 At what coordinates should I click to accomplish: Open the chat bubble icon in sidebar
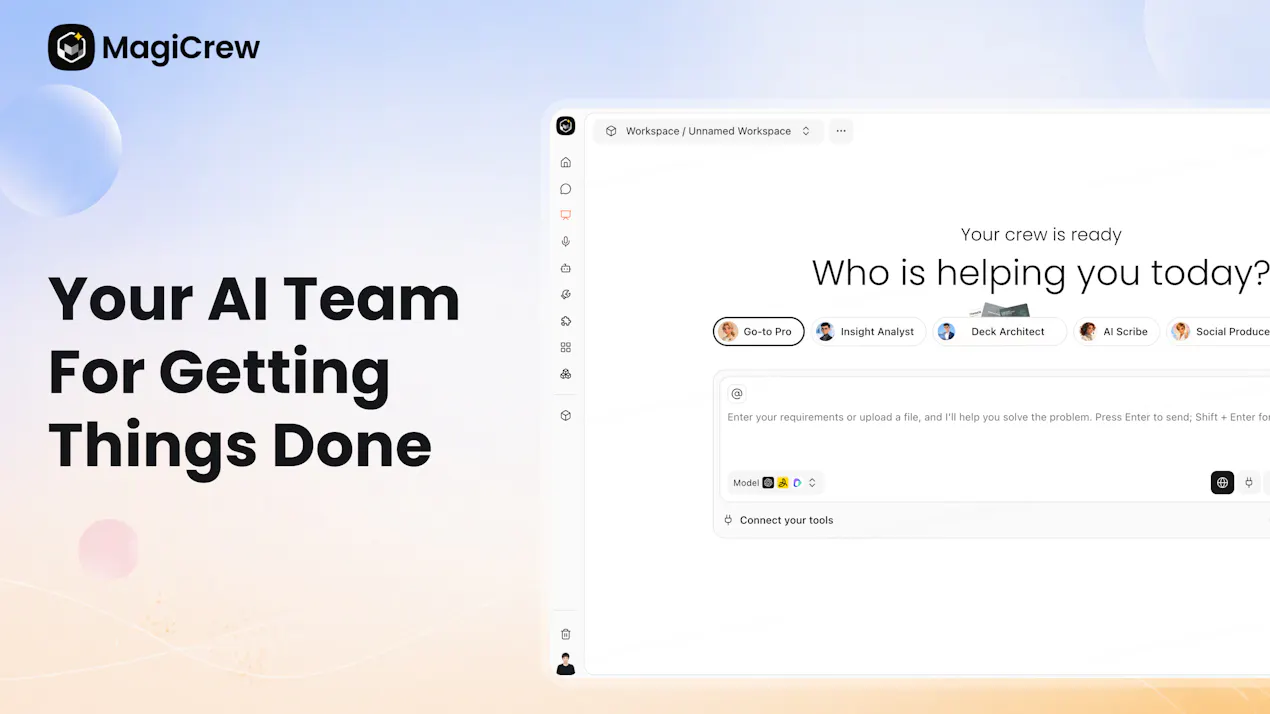tap(566, 189)
